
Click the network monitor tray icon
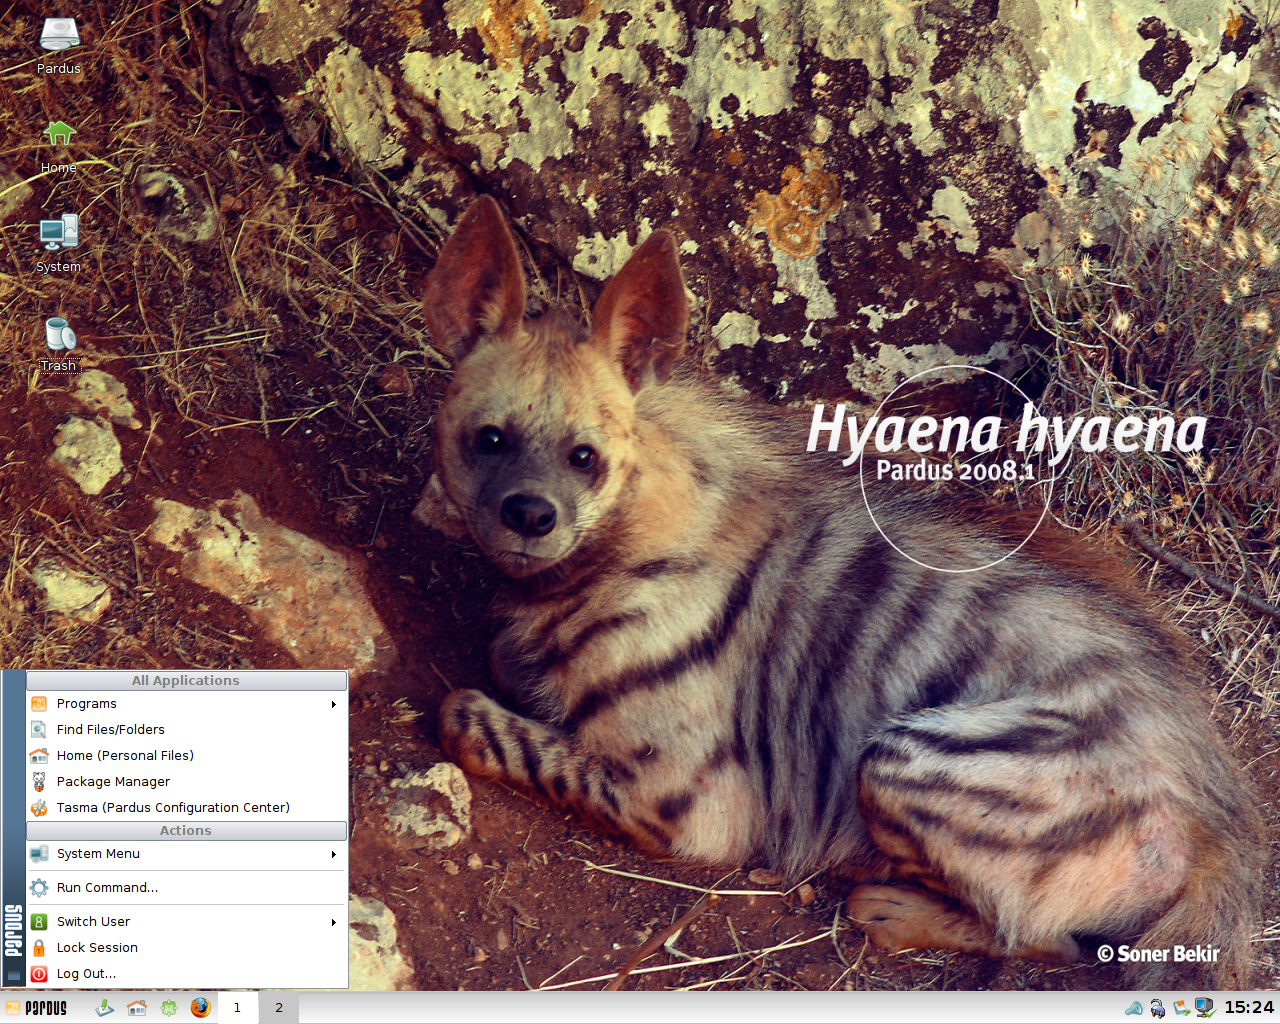(1205, 1008)
